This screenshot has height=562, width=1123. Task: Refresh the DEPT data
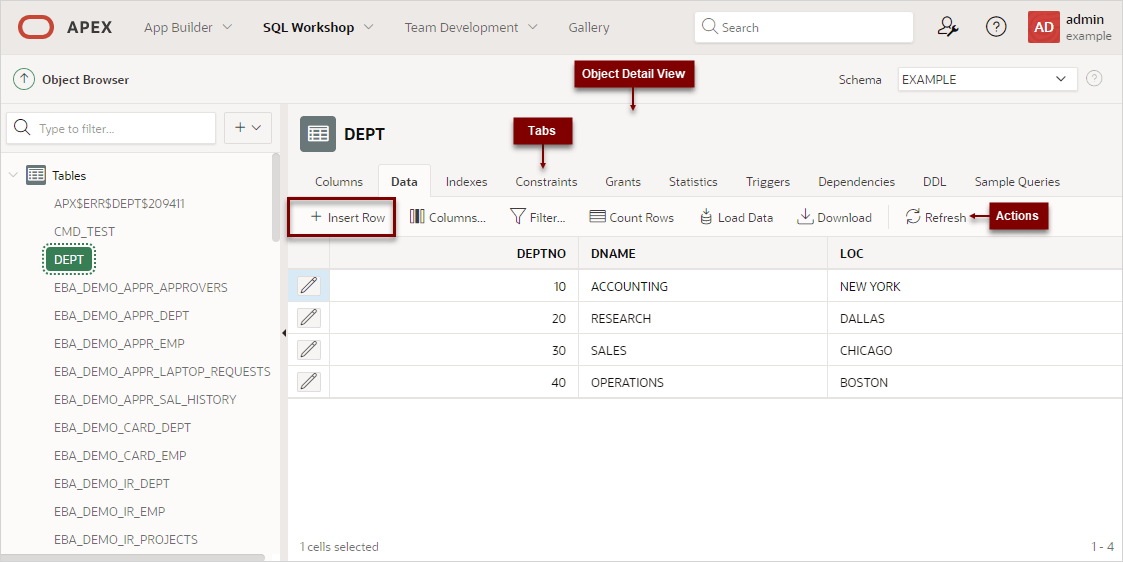point(935,217)
